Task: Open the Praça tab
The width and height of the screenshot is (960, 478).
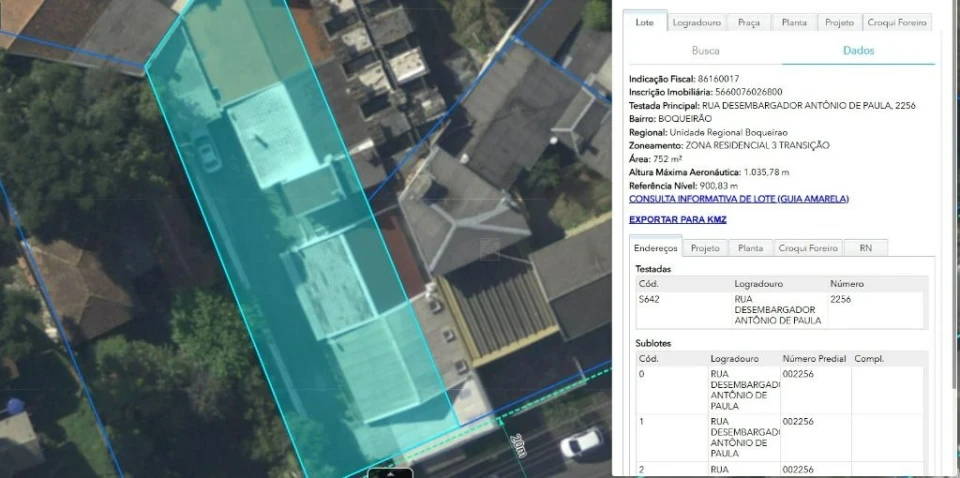Action: 749,23
